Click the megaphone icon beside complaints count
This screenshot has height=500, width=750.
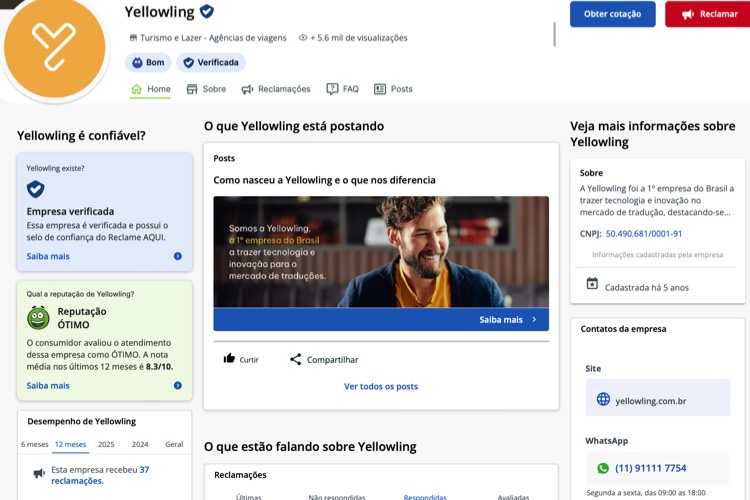pyautogui.click(x=39, y=474)
